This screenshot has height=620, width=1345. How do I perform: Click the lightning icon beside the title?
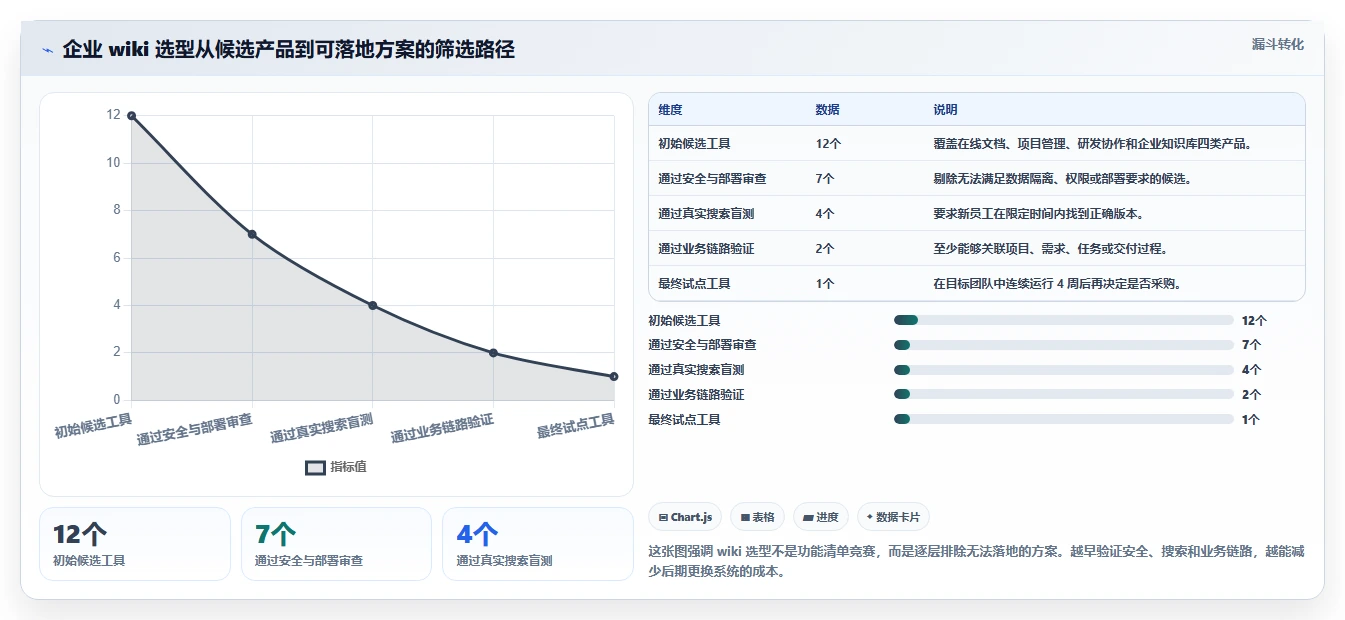coord(48,50)
